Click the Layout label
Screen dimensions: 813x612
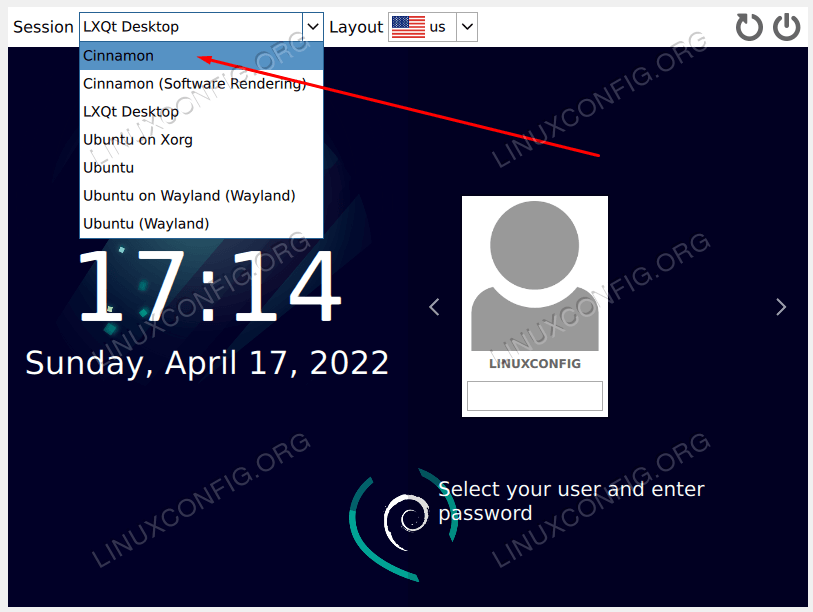pyautogui.click(x=356, y=27)
